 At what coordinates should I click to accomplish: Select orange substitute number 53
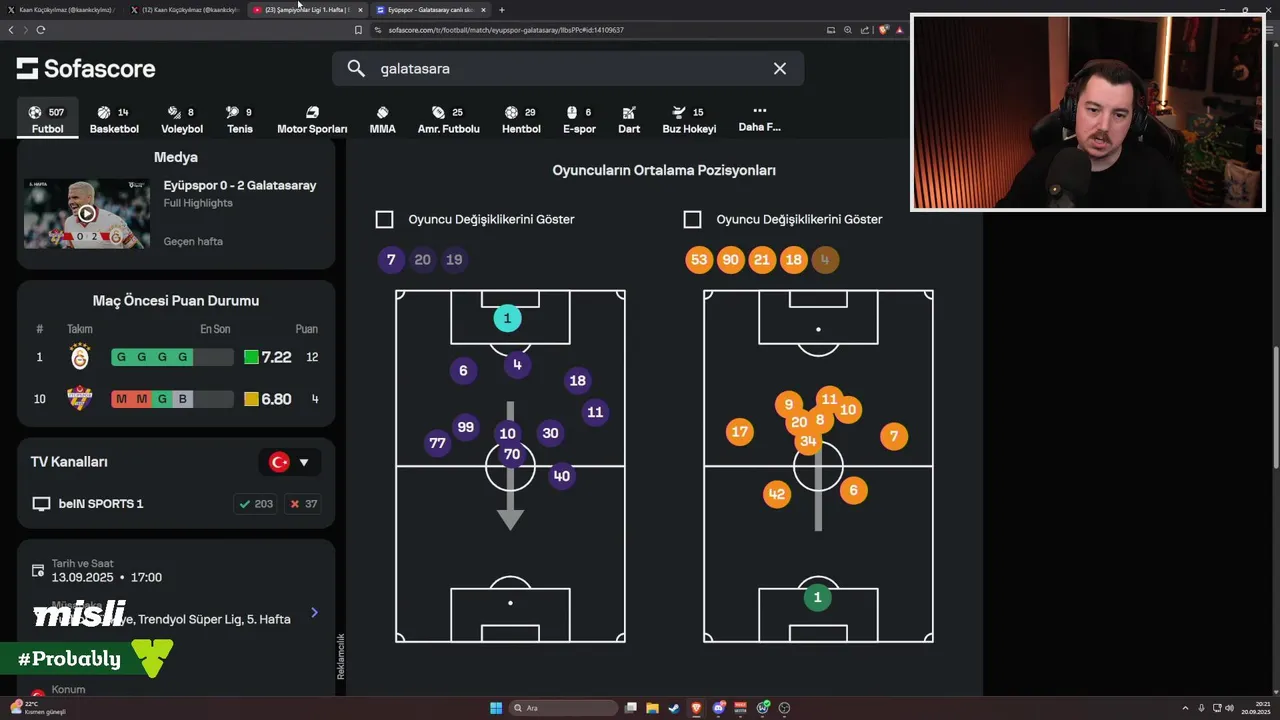699,259
